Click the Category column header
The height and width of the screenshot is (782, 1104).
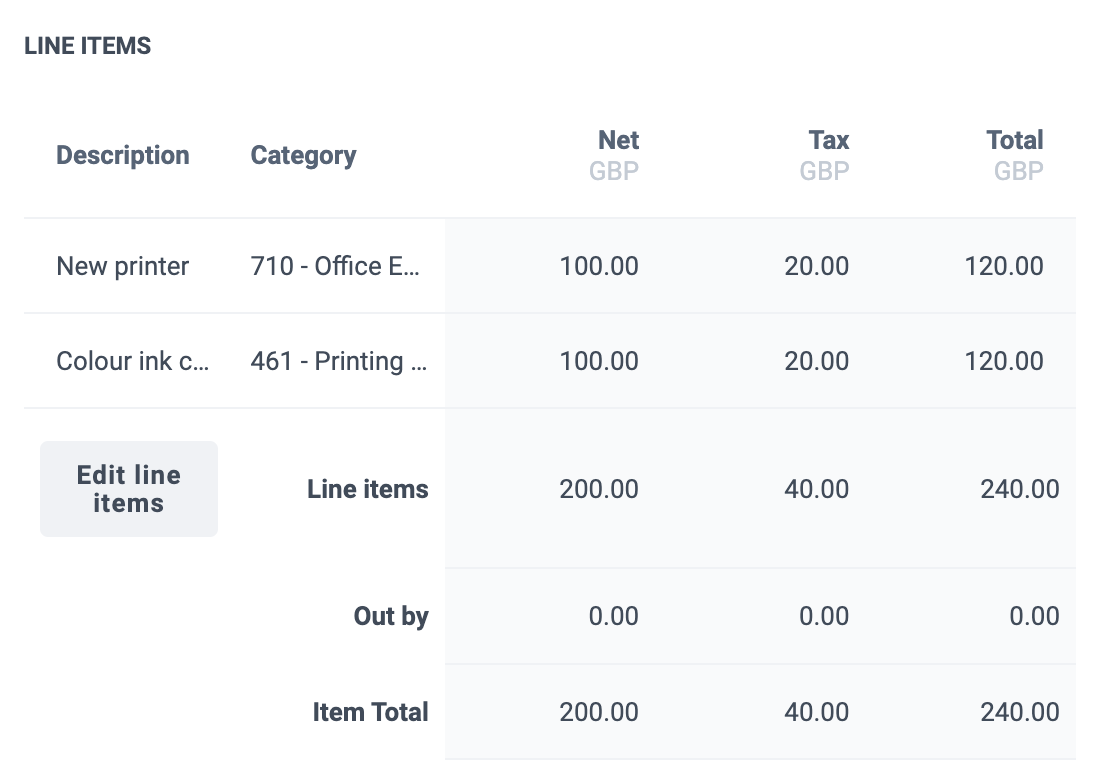pyautogui.click(x=303, y=155)
